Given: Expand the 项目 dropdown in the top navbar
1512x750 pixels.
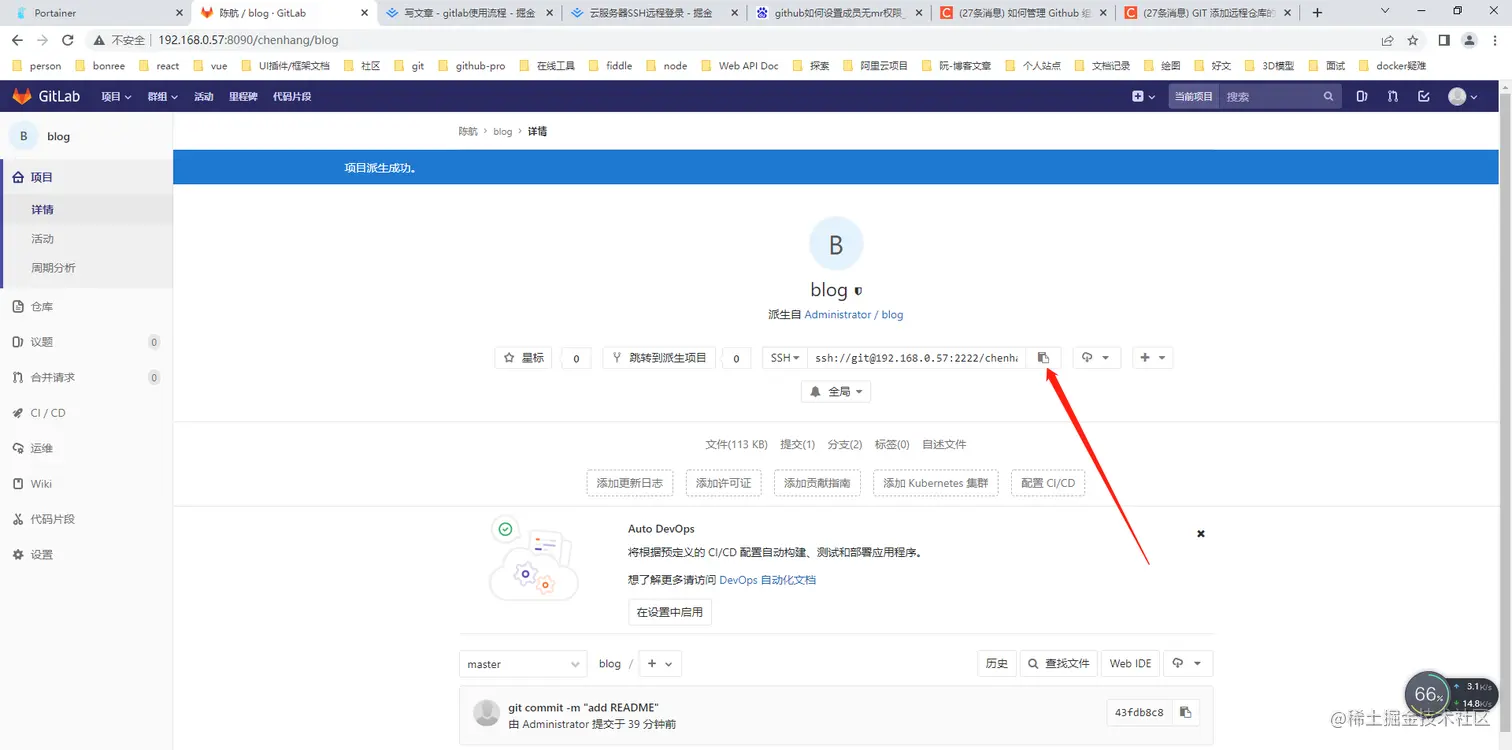Looking at the screenshot, I should tap(116, 97).
